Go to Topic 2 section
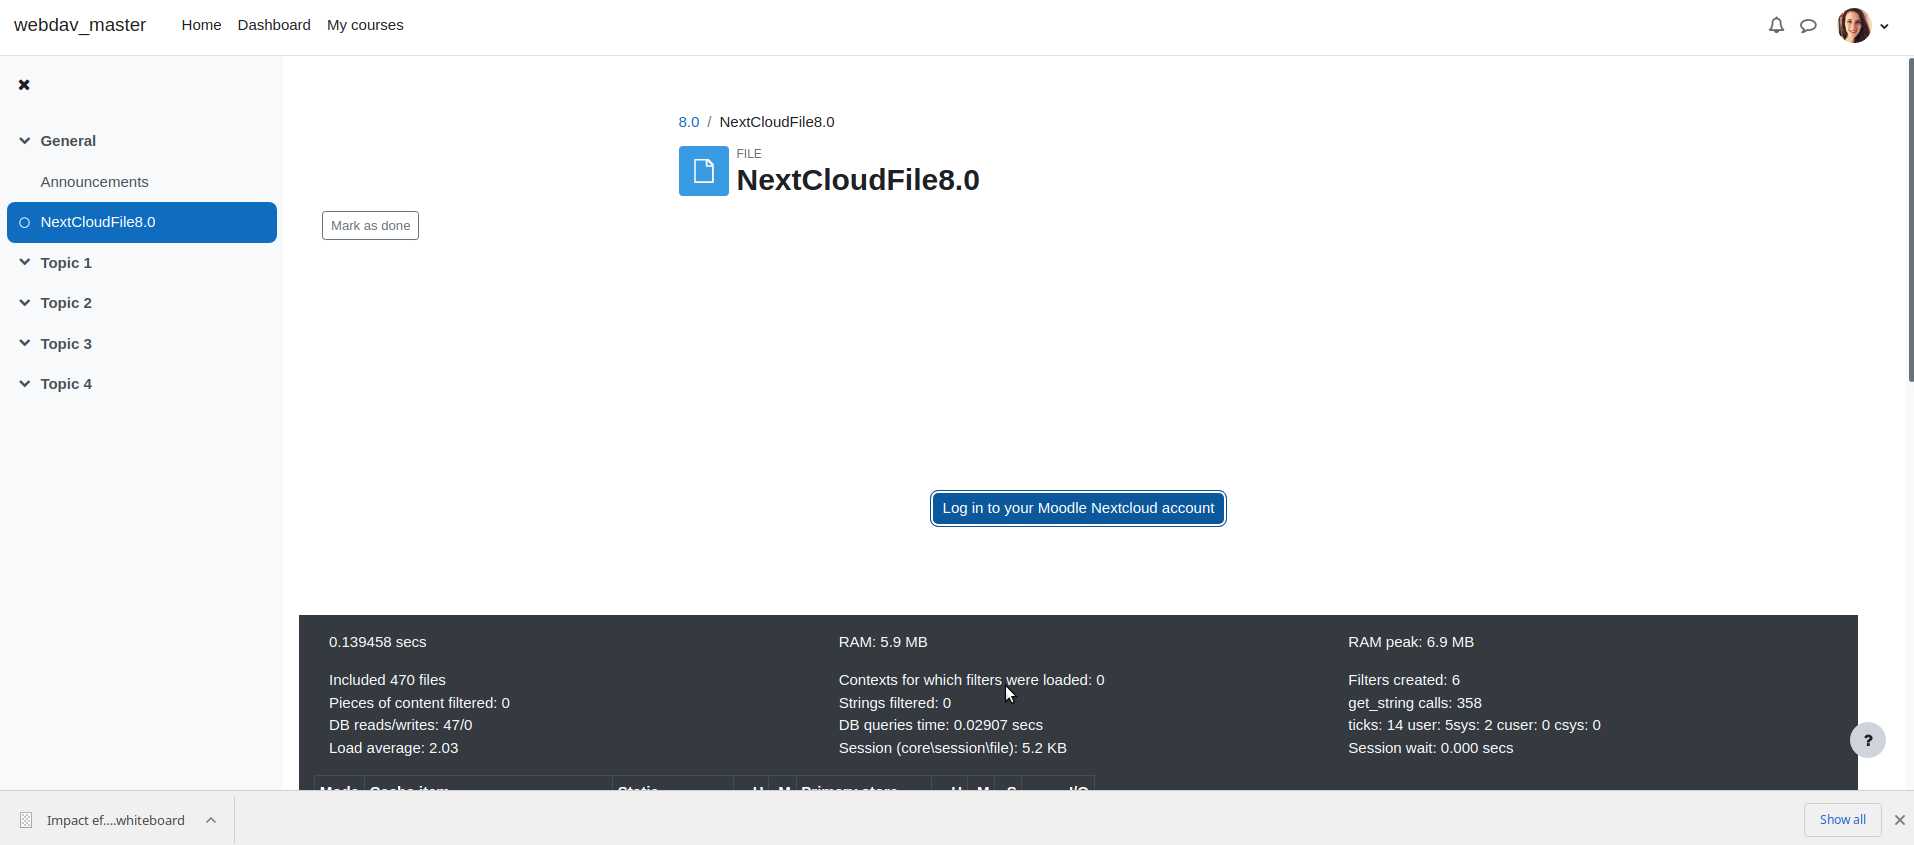The image size is (1914, 845). point(66,303)
